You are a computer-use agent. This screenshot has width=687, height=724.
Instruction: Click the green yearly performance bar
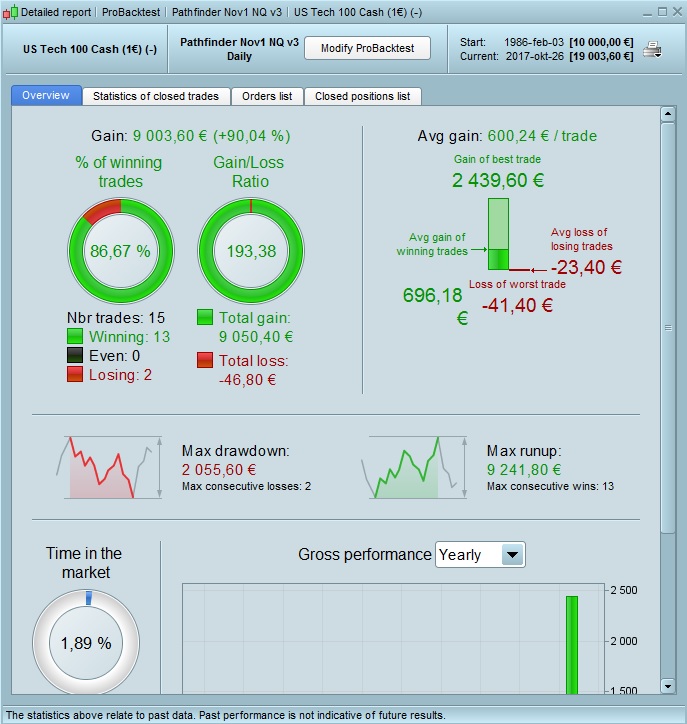(x=572, y=645)
